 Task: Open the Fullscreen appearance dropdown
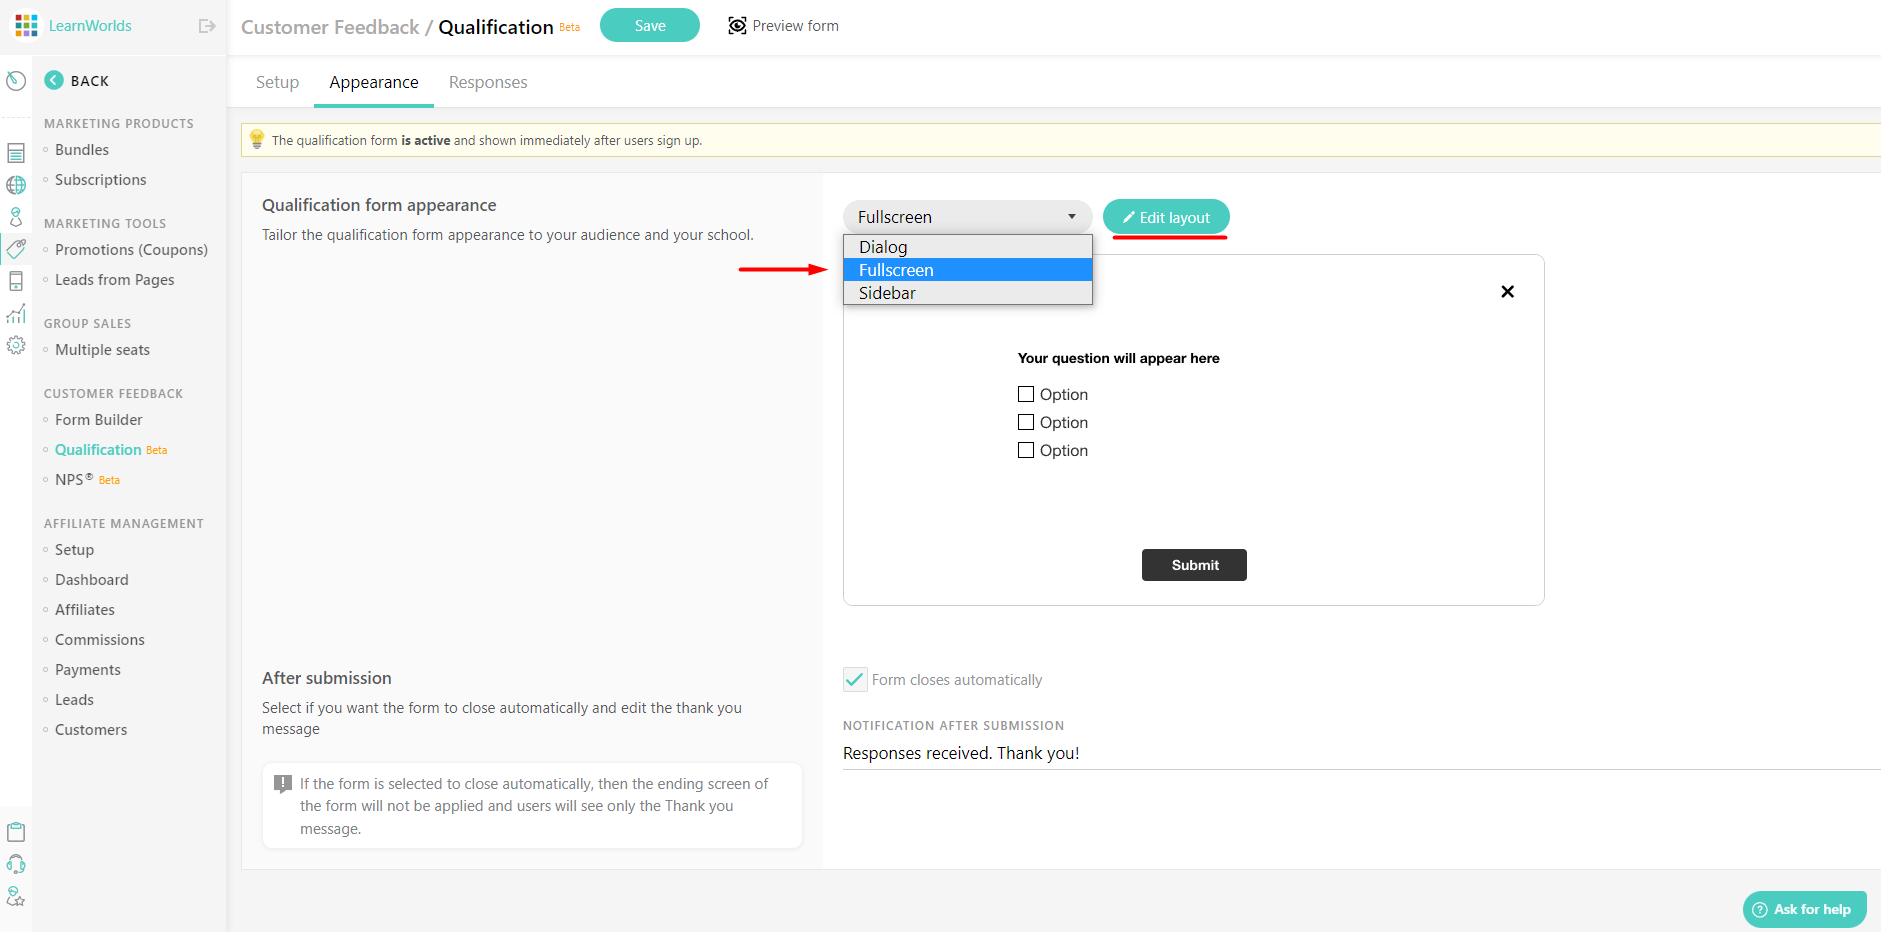966,216
